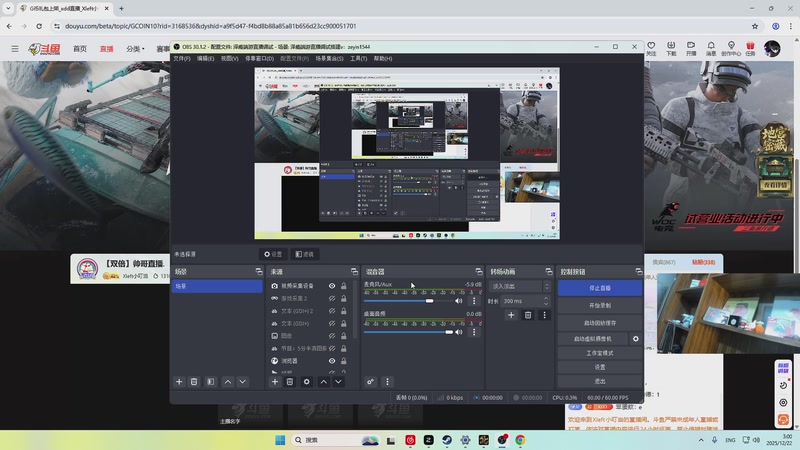800x450 pixels.
Task: Open the 工具(T) menu in OBS
Action: [358, 59]
